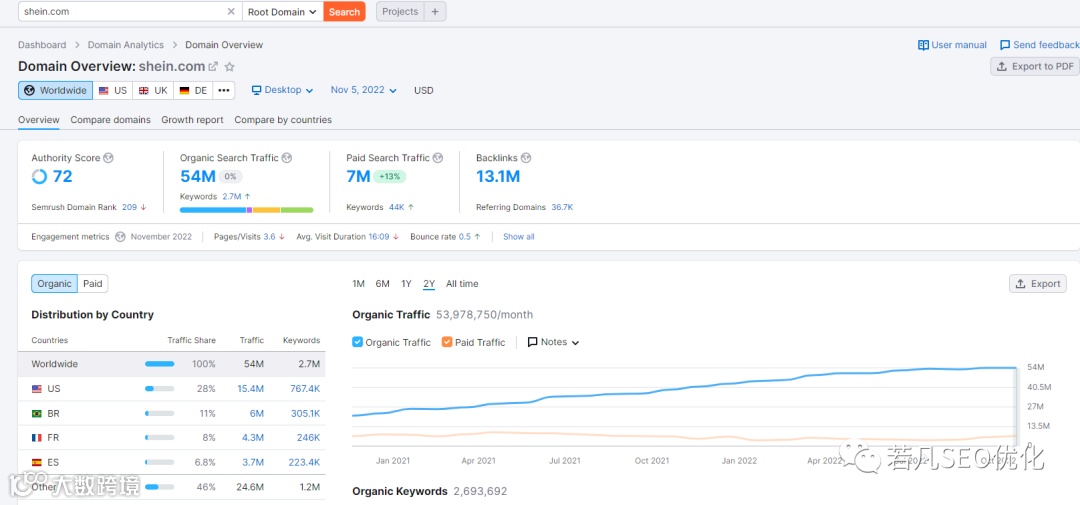The height and width of the screenshot is (505, 1080).
Task: Open the 7M paid traffic value
Action: coord(358,177)
